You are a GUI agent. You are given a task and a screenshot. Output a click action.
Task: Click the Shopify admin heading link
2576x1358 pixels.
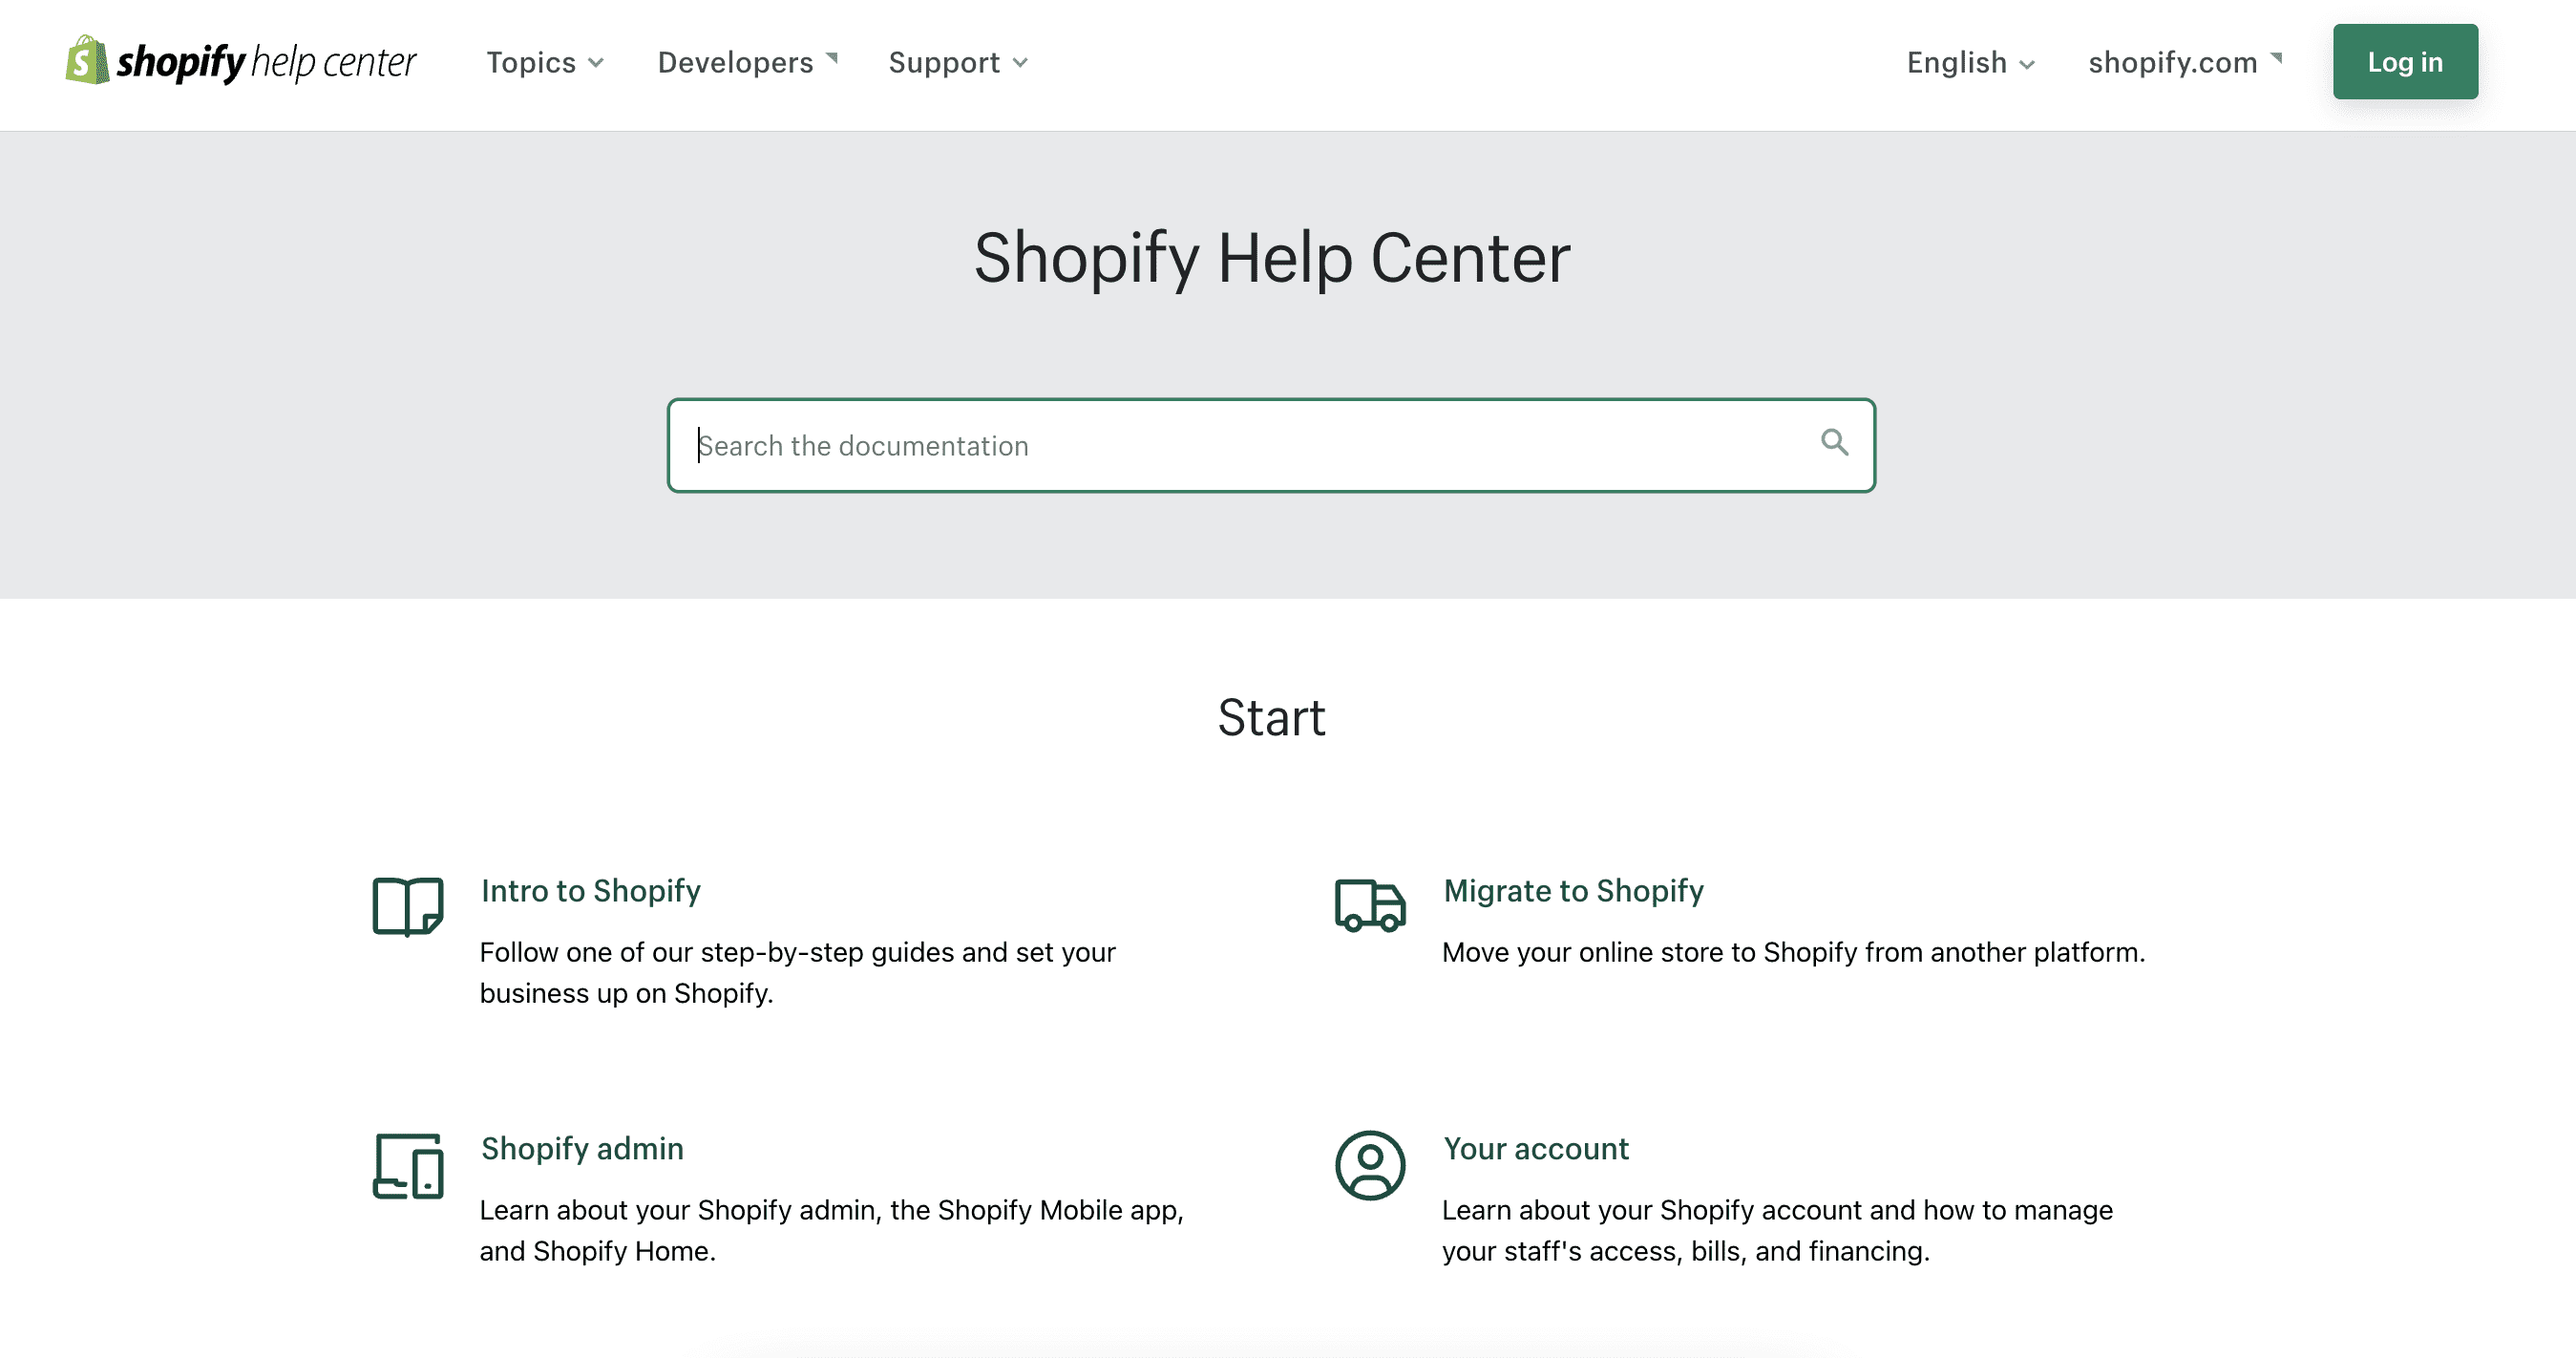click(581, 1148)
